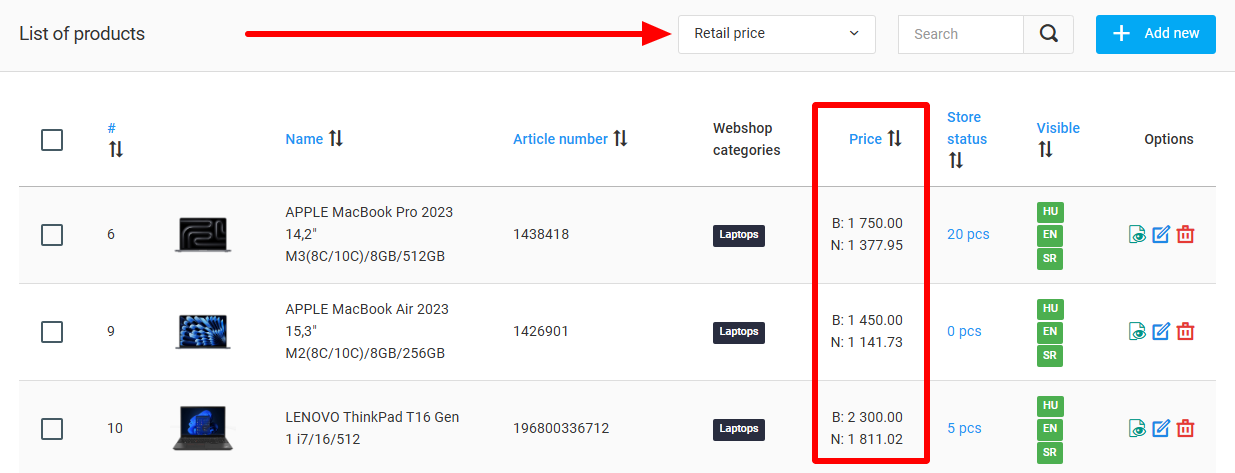Click the sort arrows beside Name
Image resolution: width=1235 pixels, height=473 pixels.
pyautogui.click(x=336, y=139)
